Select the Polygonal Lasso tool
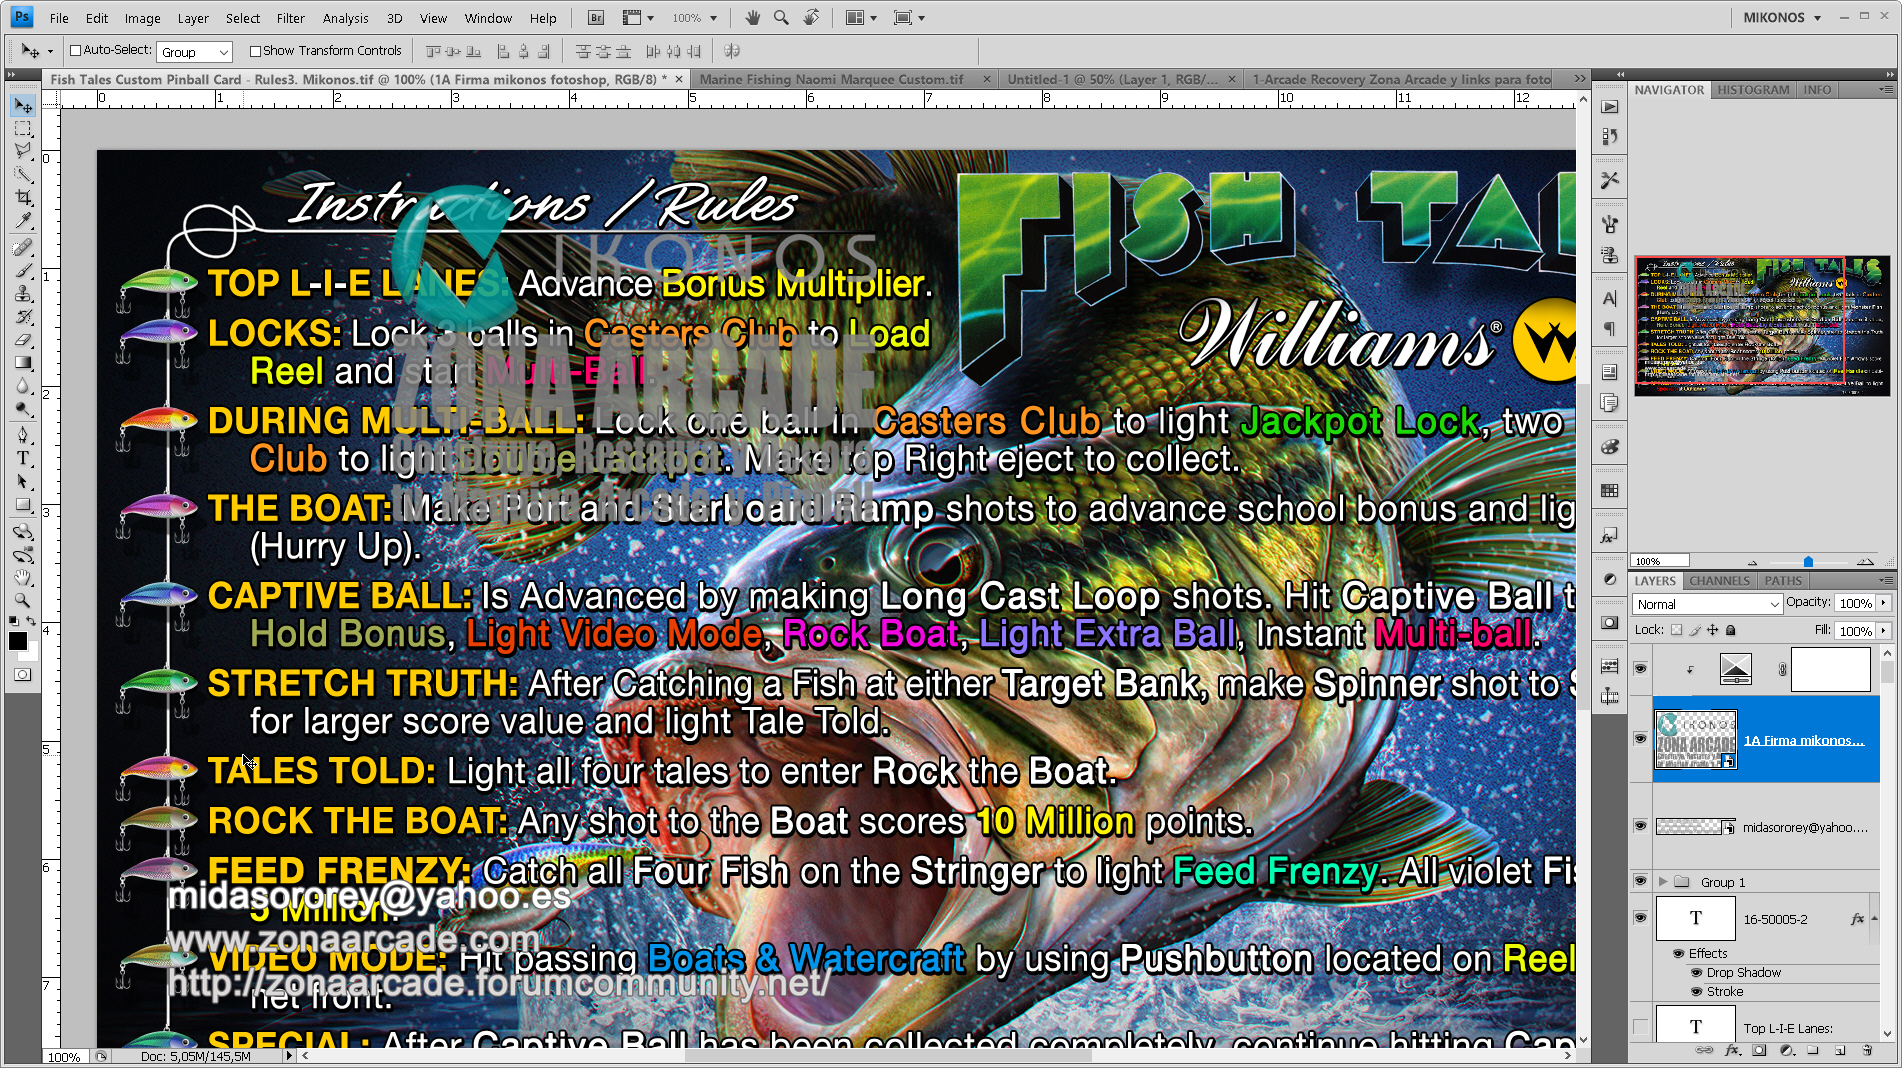Image resolution: width=1902 pixels, height=1068 pixels. 23,151
